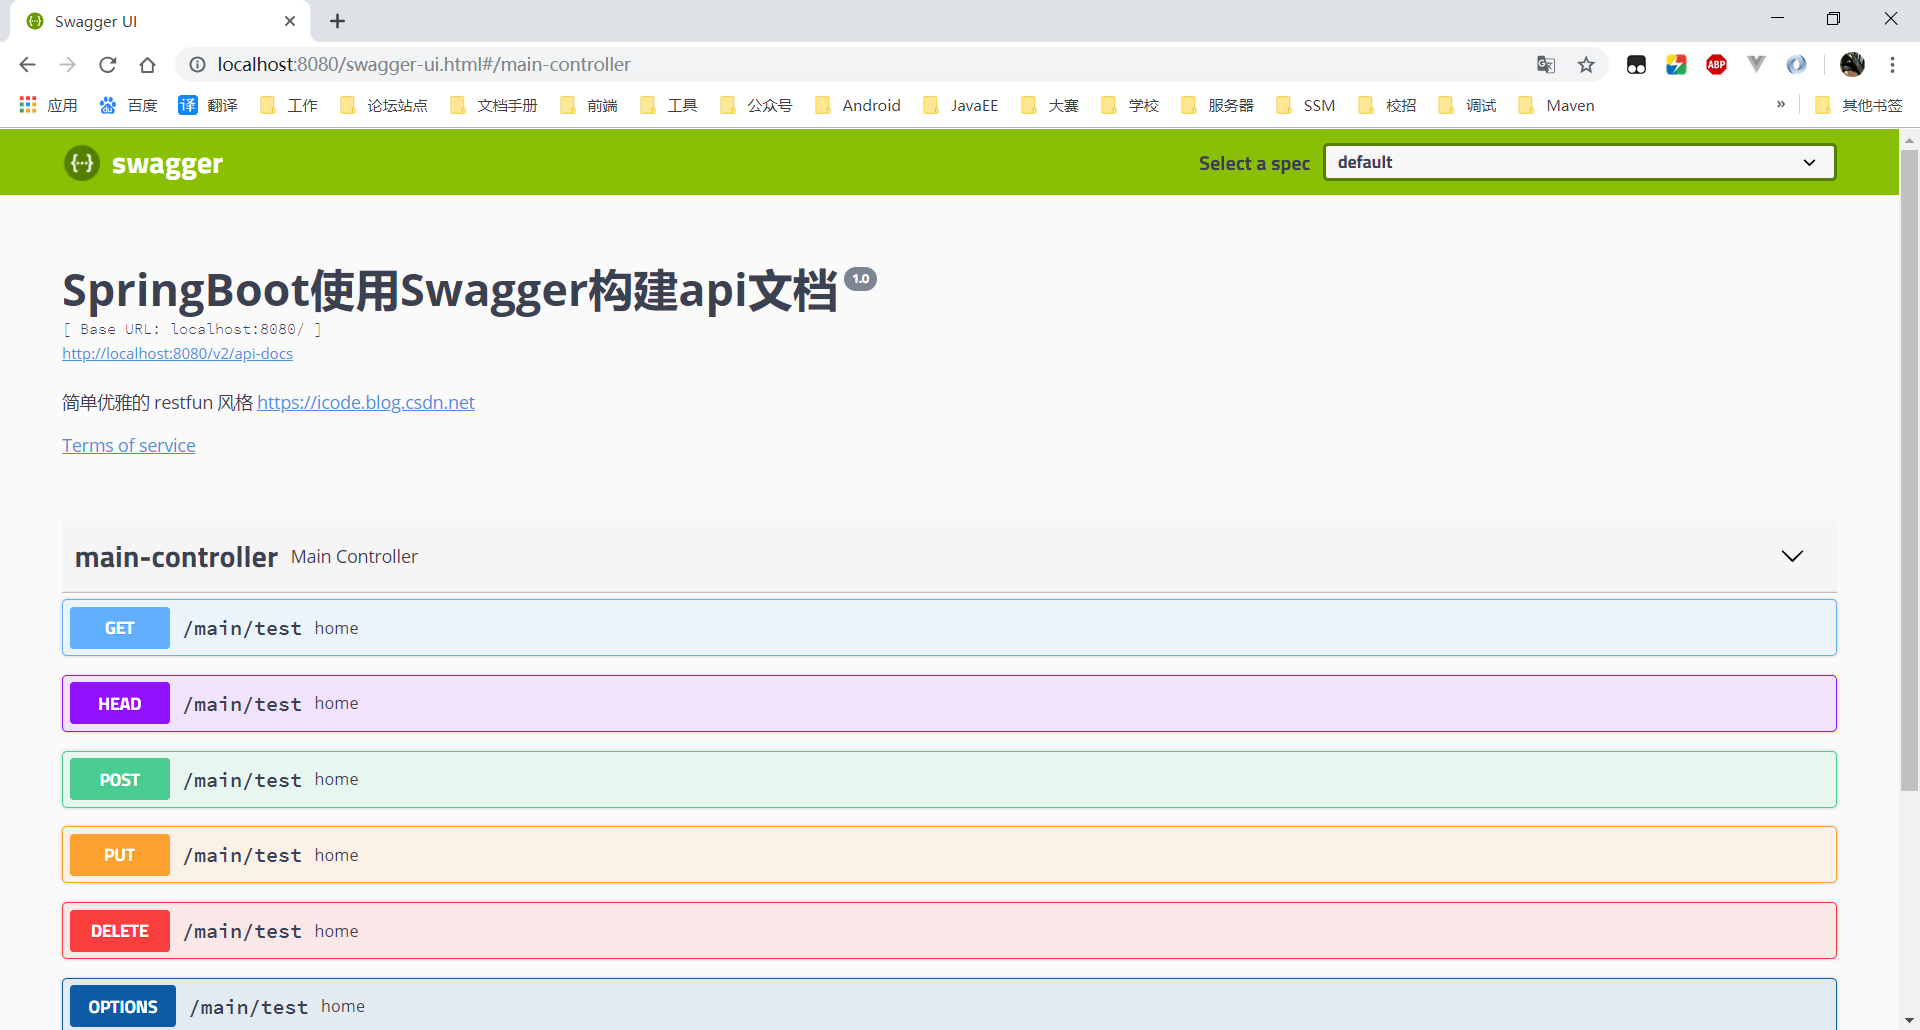Bookmark this page with the star icon
1920x1030 pixels.
1586,65
